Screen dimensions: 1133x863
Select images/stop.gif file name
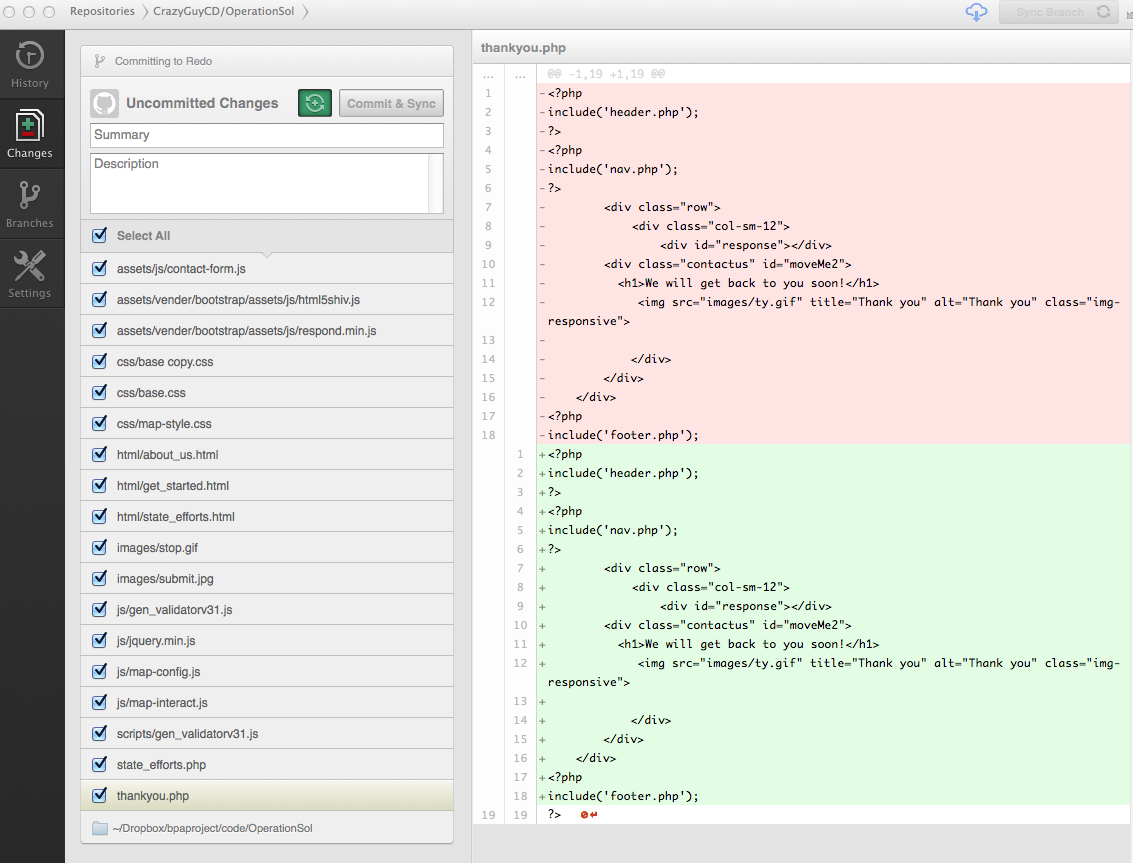157,548
